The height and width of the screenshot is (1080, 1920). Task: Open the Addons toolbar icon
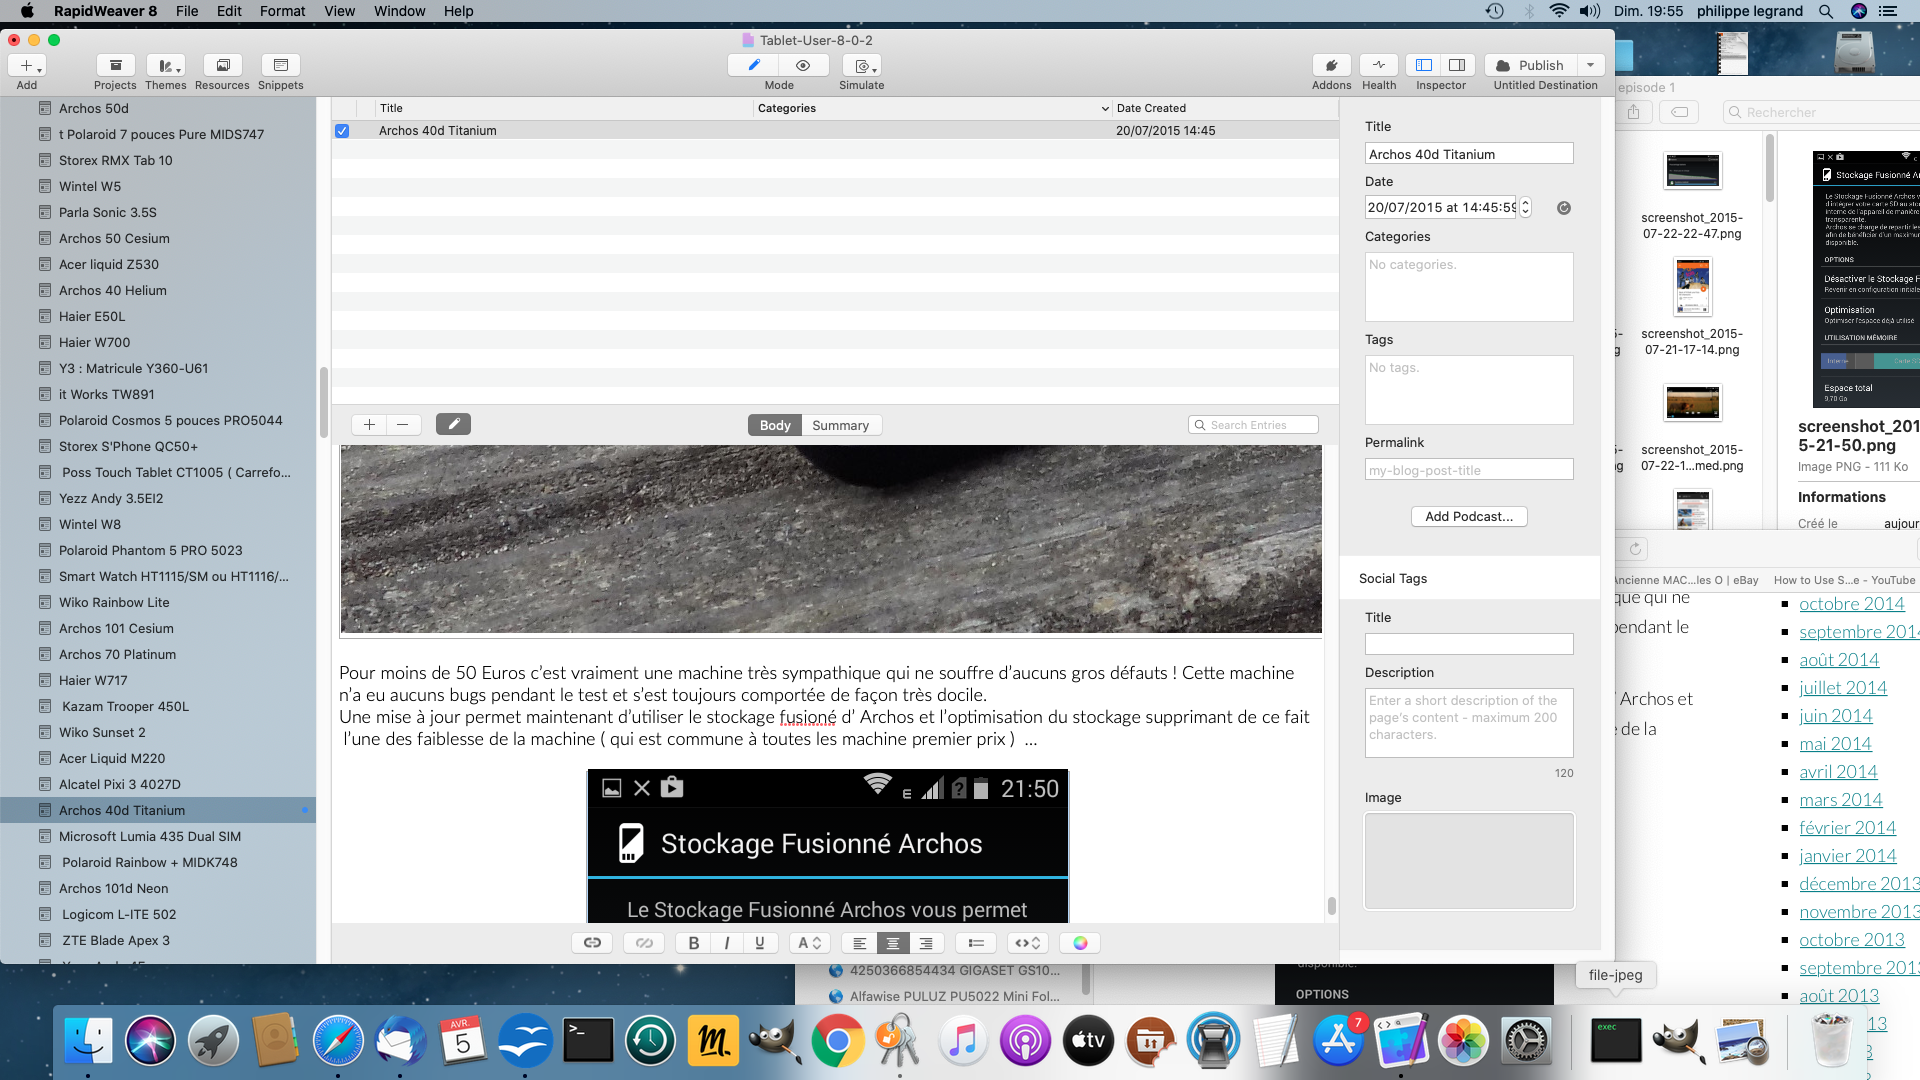(x=1331, y=65)
